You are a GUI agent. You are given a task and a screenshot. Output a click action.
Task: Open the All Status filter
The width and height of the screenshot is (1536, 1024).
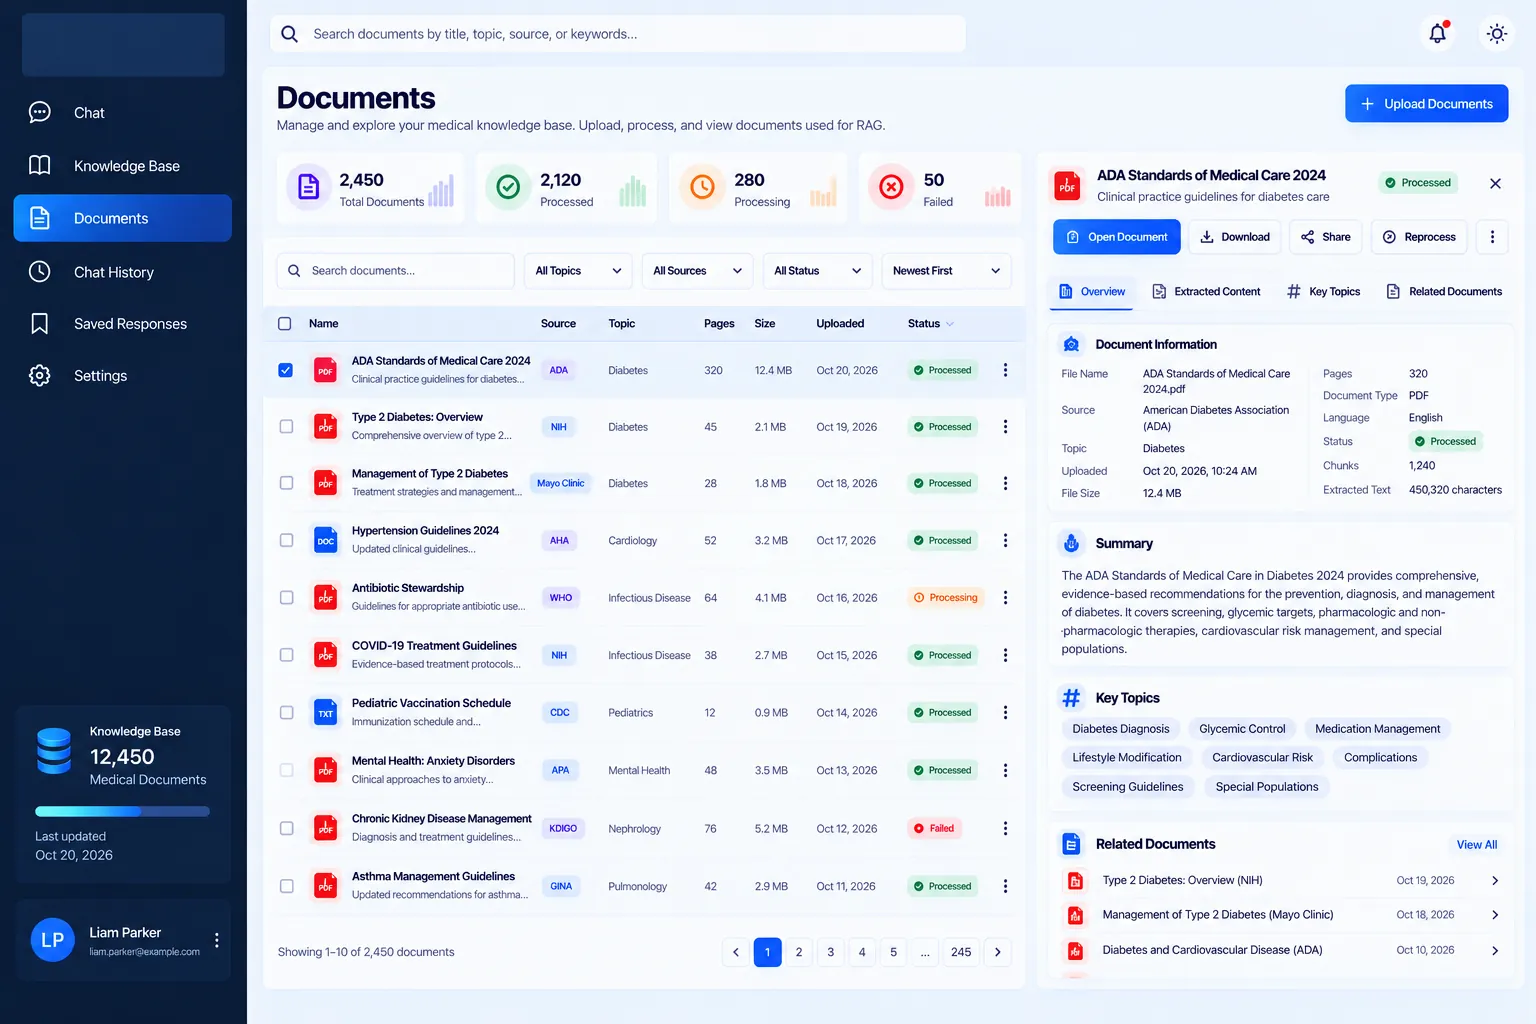click(x=817, y=271)
